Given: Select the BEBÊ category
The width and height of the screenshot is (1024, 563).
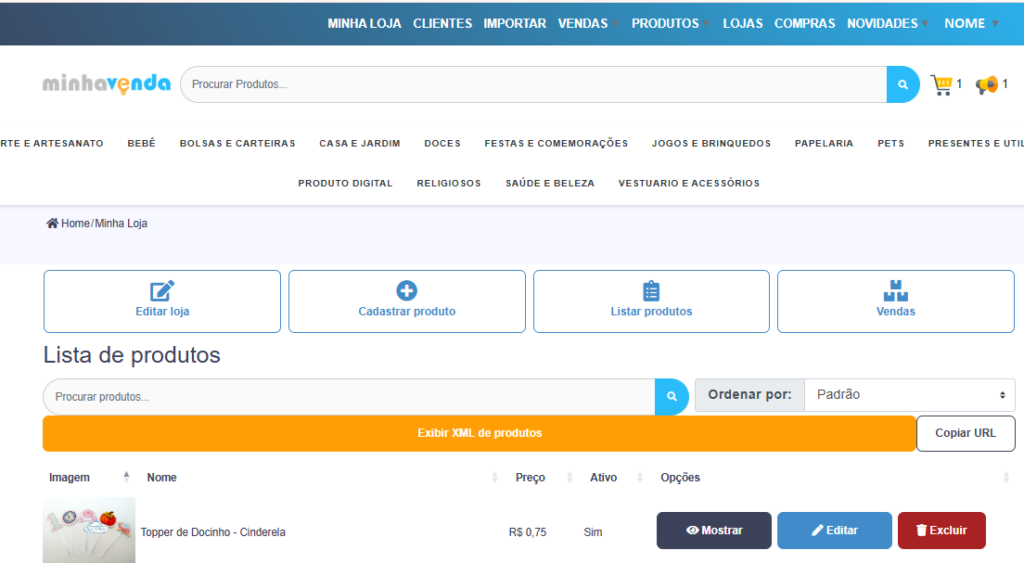Looking at the screenshot, I should coord(142,143).
